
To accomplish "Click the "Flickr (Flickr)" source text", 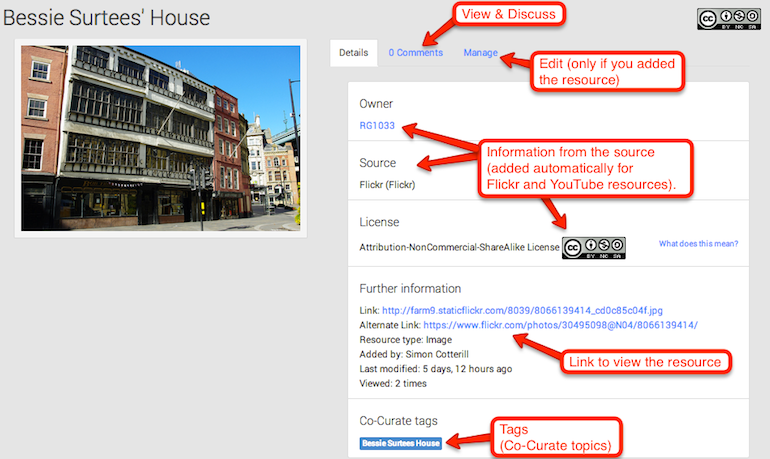I will (387, 184).
